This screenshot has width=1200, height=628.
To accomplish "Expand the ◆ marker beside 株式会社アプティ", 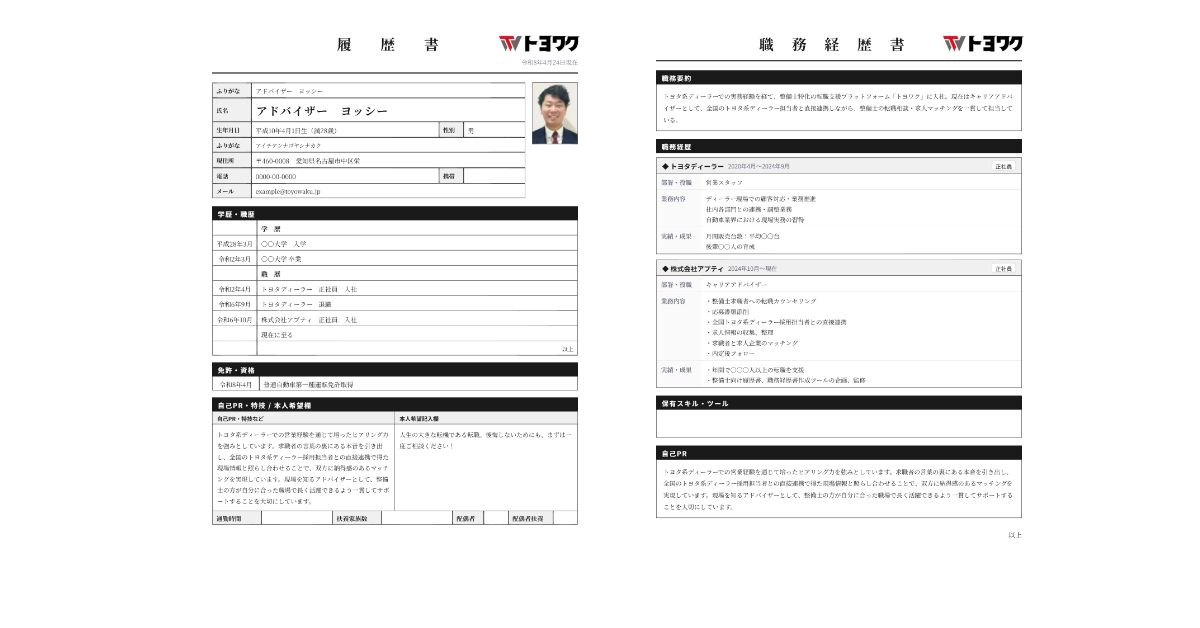I will pos(663,267).
